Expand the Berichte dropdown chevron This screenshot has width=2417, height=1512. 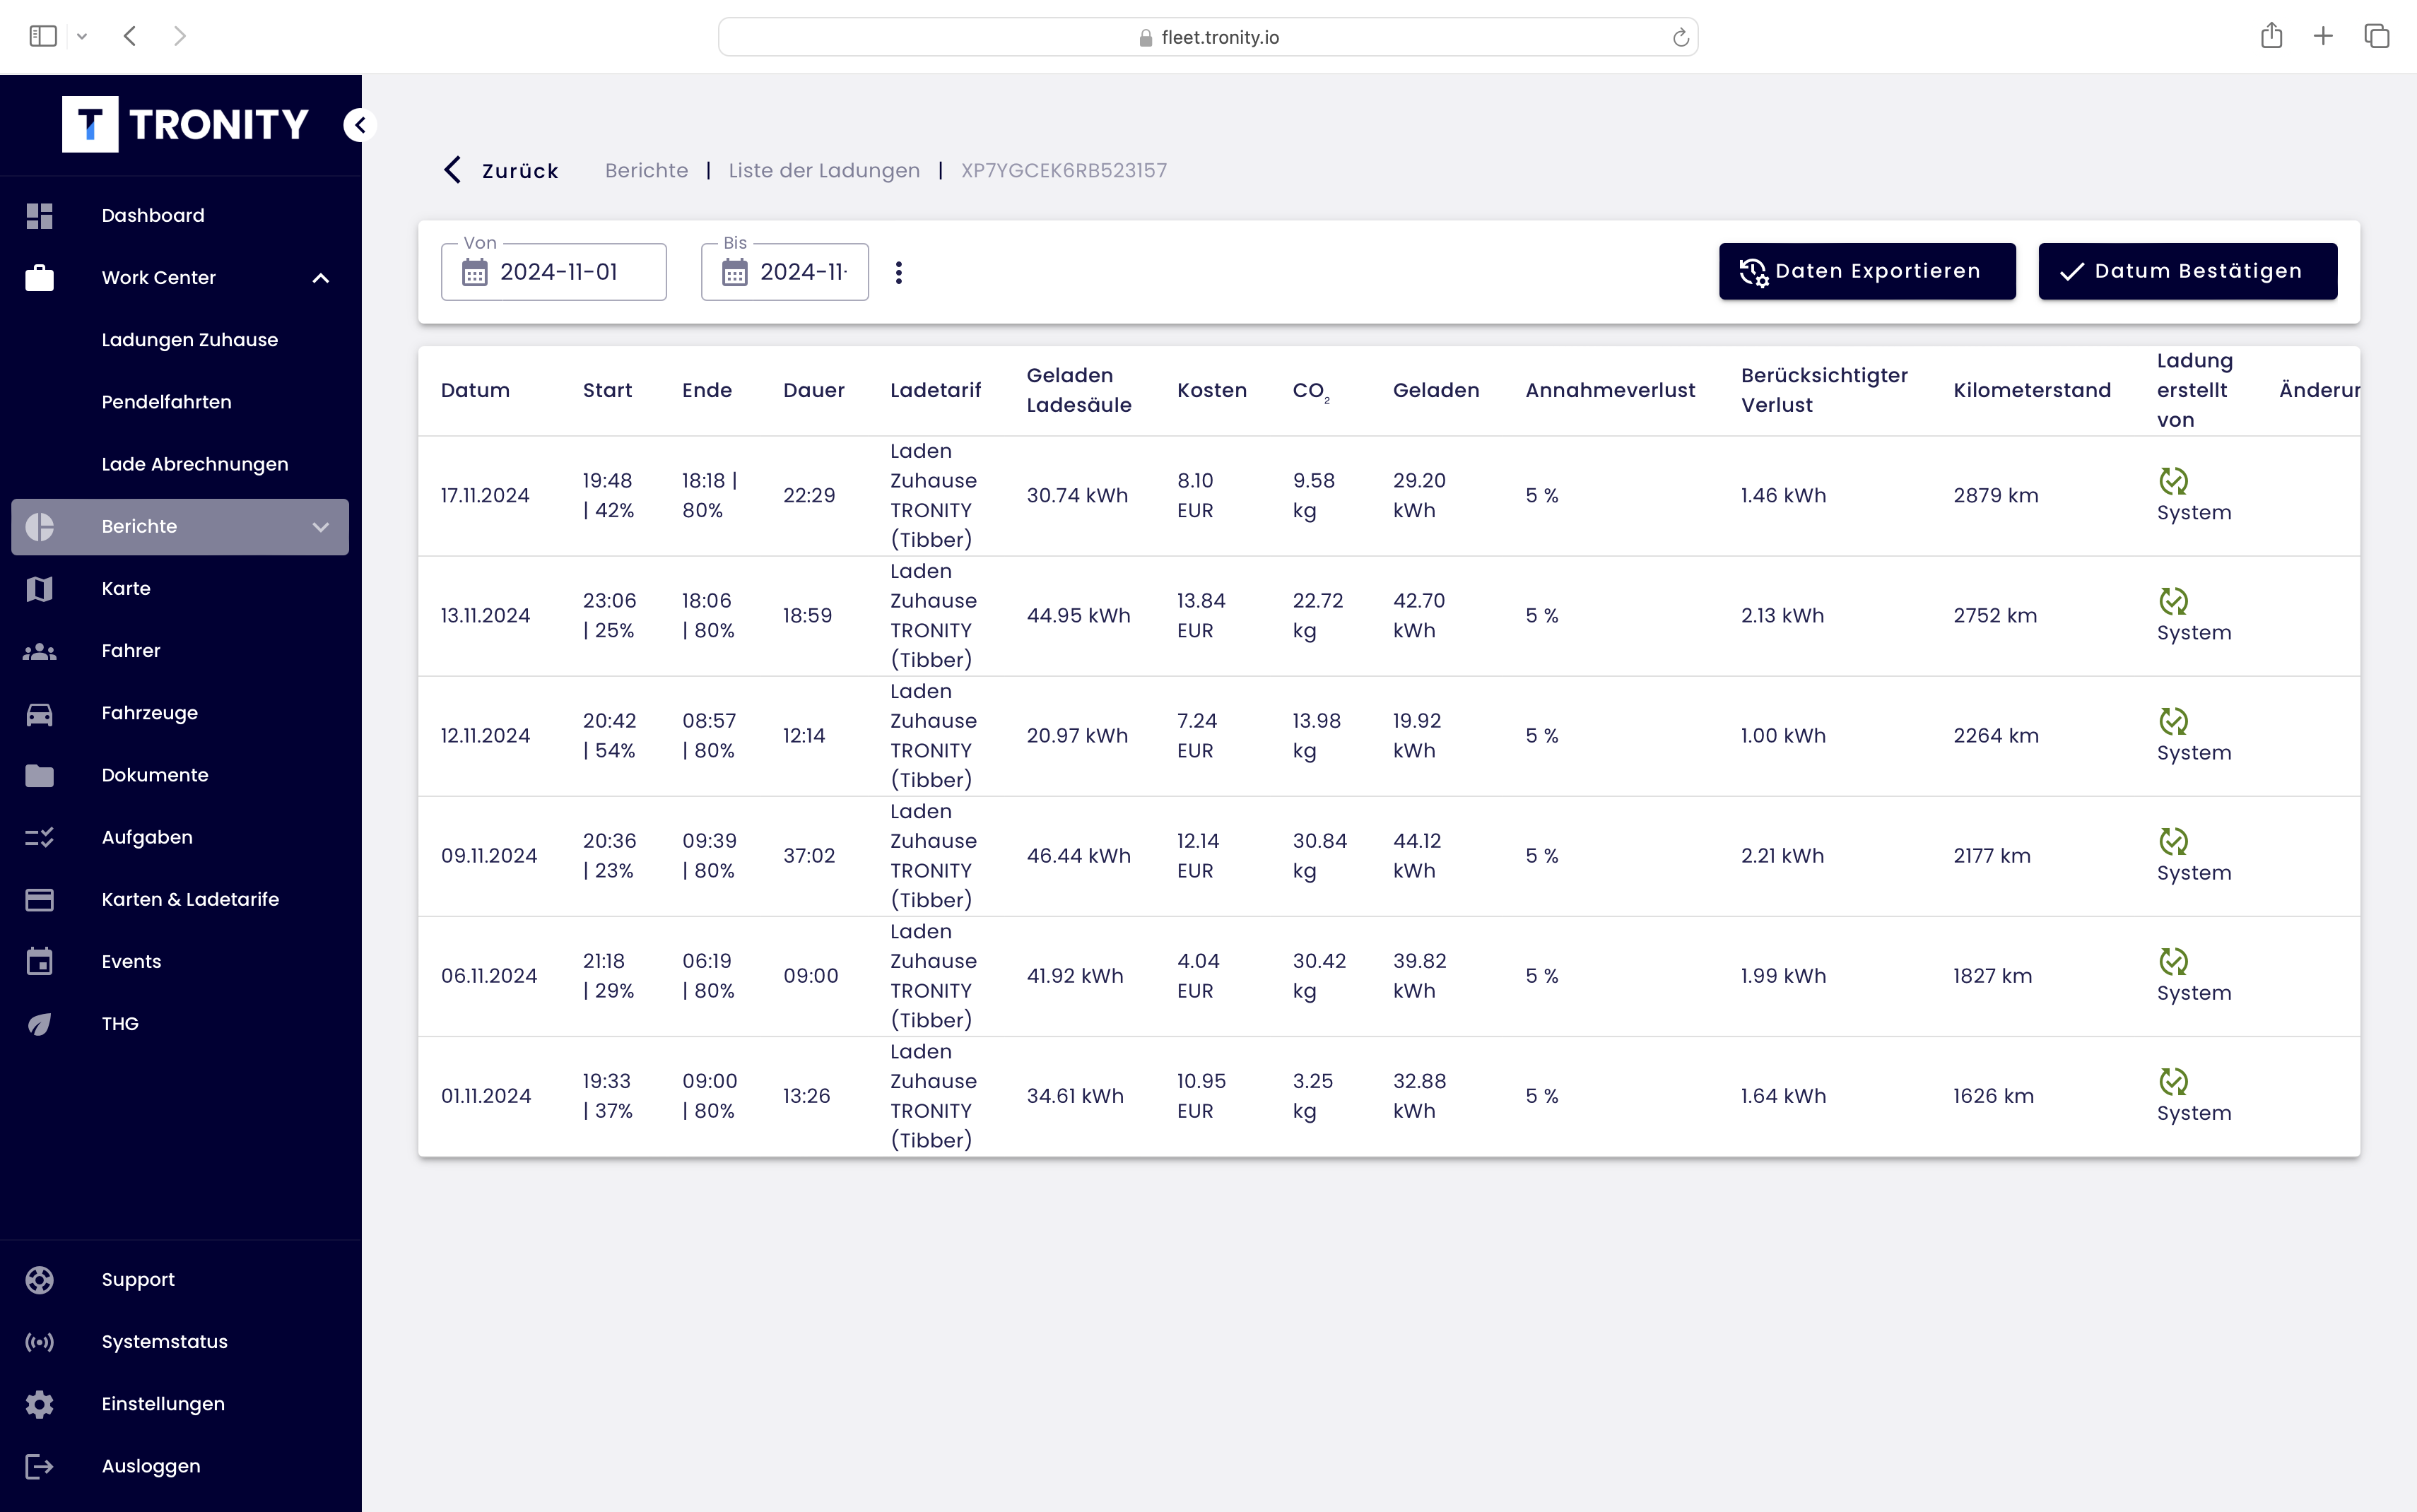tap(320, 527)
